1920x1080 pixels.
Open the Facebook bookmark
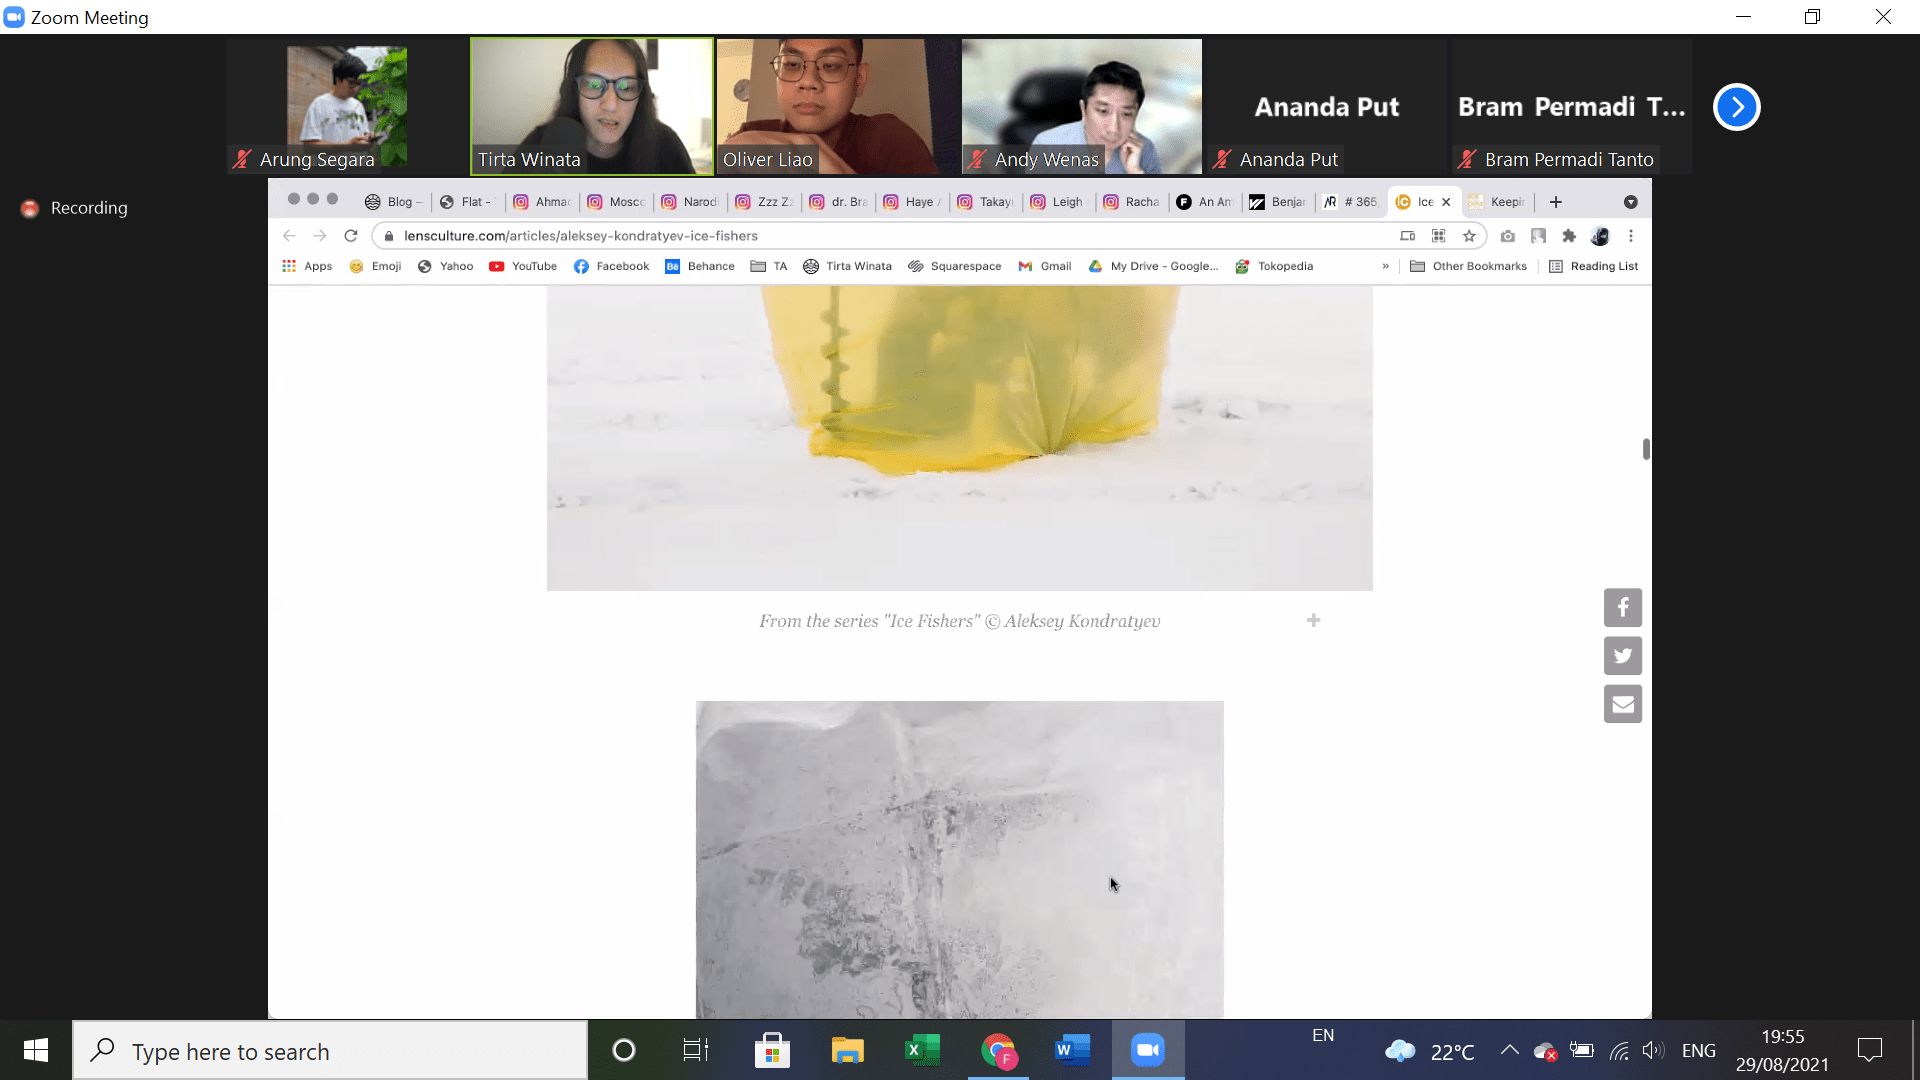click(x=612, y=266)
